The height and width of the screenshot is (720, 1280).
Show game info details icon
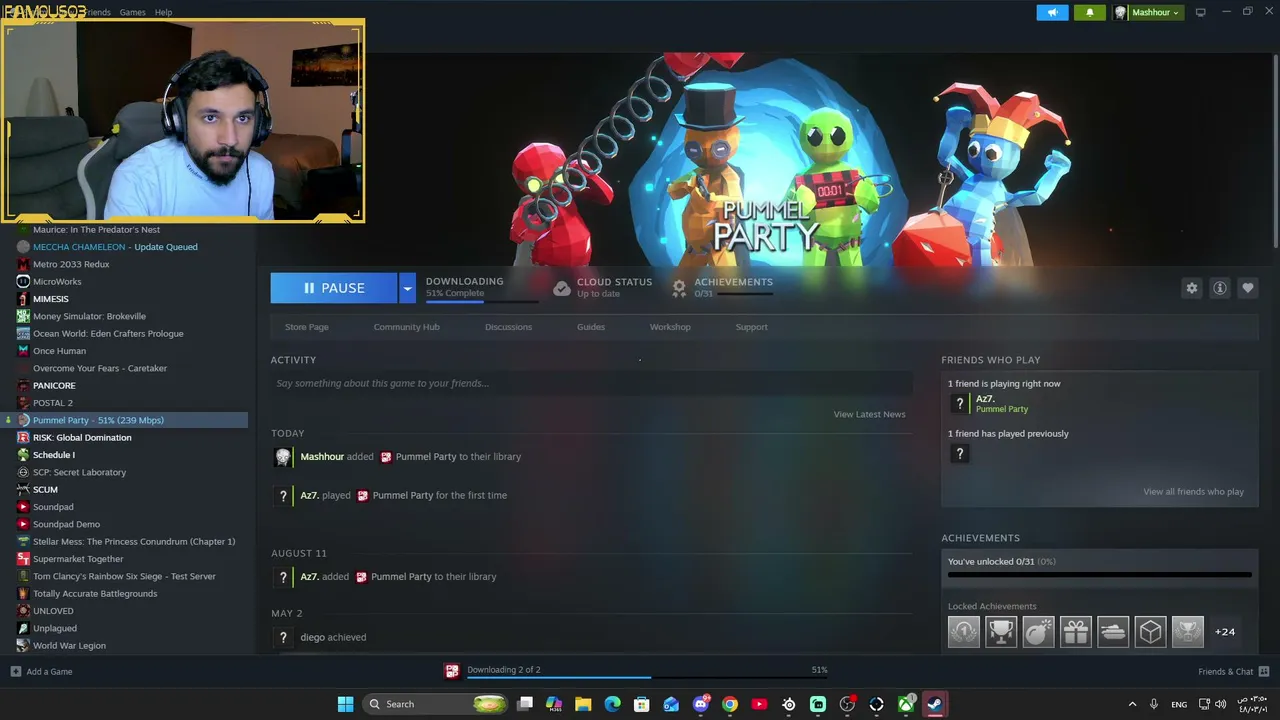[1220, 288]
